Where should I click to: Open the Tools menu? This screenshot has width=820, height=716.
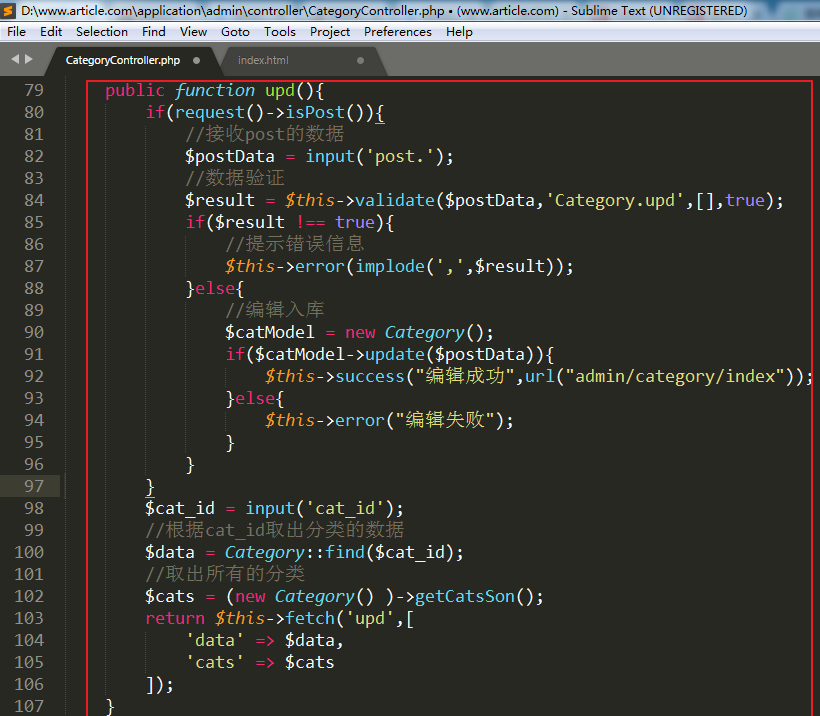point(280,32)
